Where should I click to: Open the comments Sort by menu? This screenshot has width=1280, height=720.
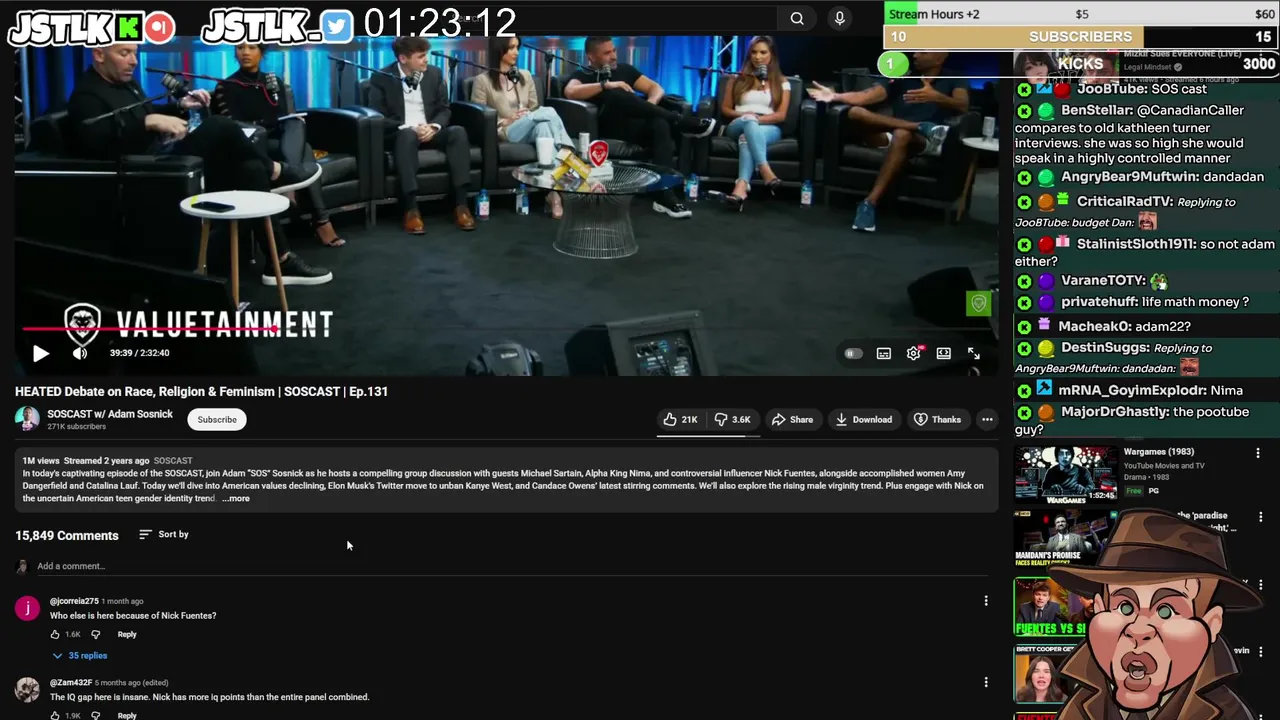tap(164, 534)
